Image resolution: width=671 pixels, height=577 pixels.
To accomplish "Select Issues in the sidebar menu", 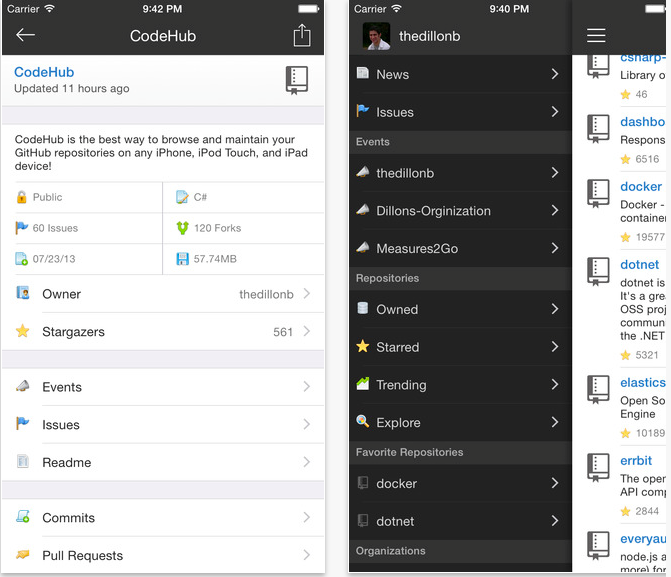I will pyautogui.click(x=460, y=112).
